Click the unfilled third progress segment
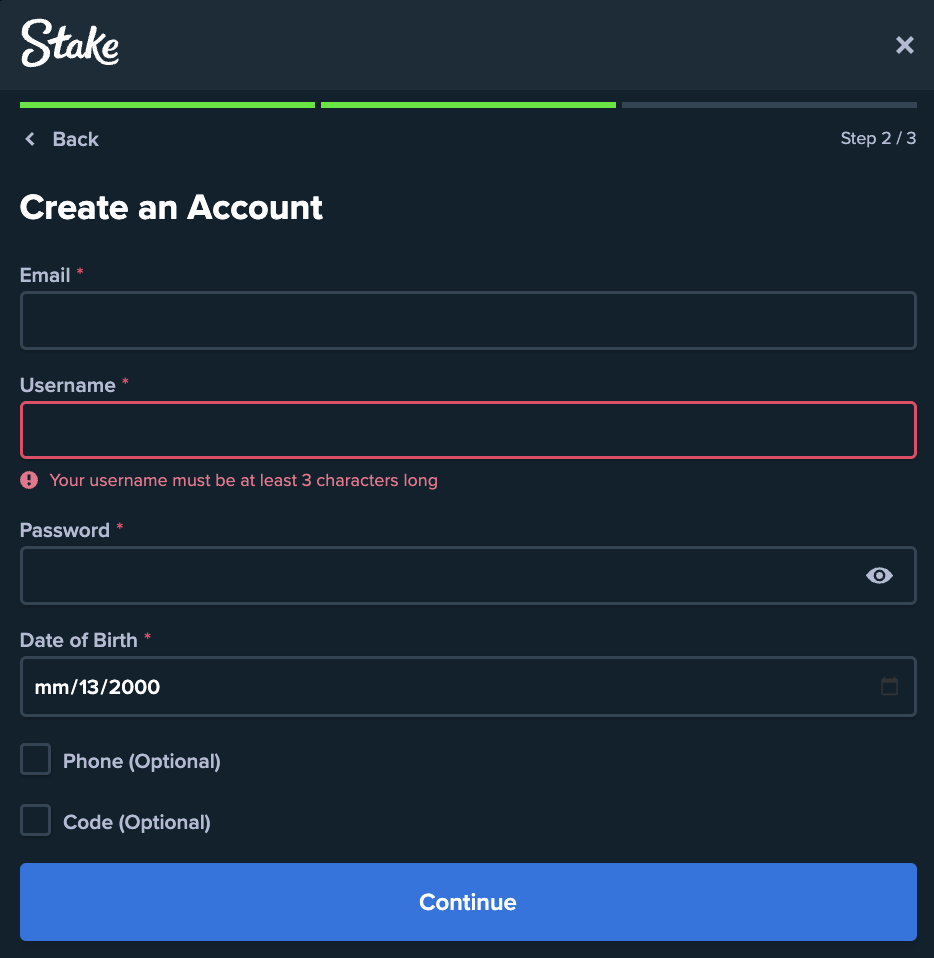 pyautogui.click(x=768, y=104)
